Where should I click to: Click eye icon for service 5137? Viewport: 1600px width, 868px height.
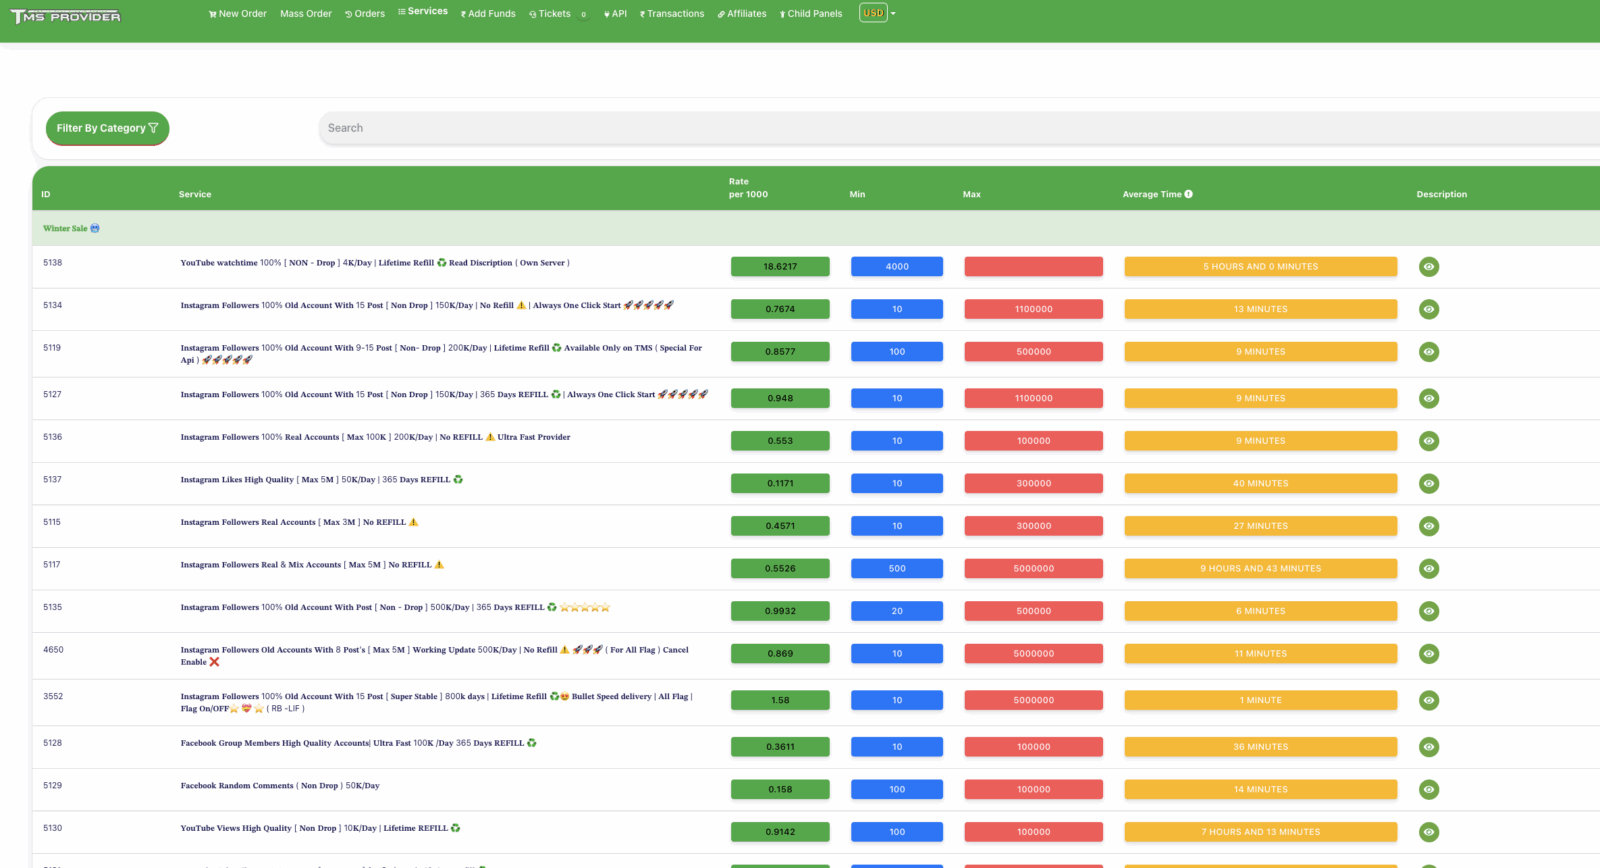pos(1429,484)
